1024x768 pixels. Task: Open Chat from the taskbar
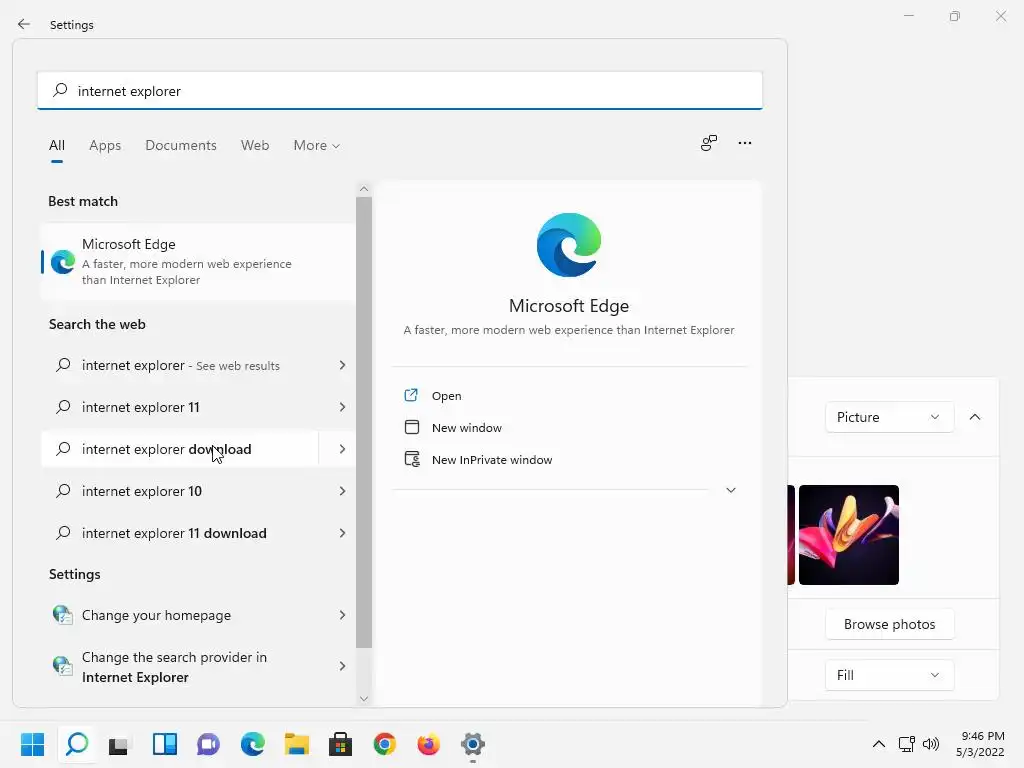coord(208,744)
